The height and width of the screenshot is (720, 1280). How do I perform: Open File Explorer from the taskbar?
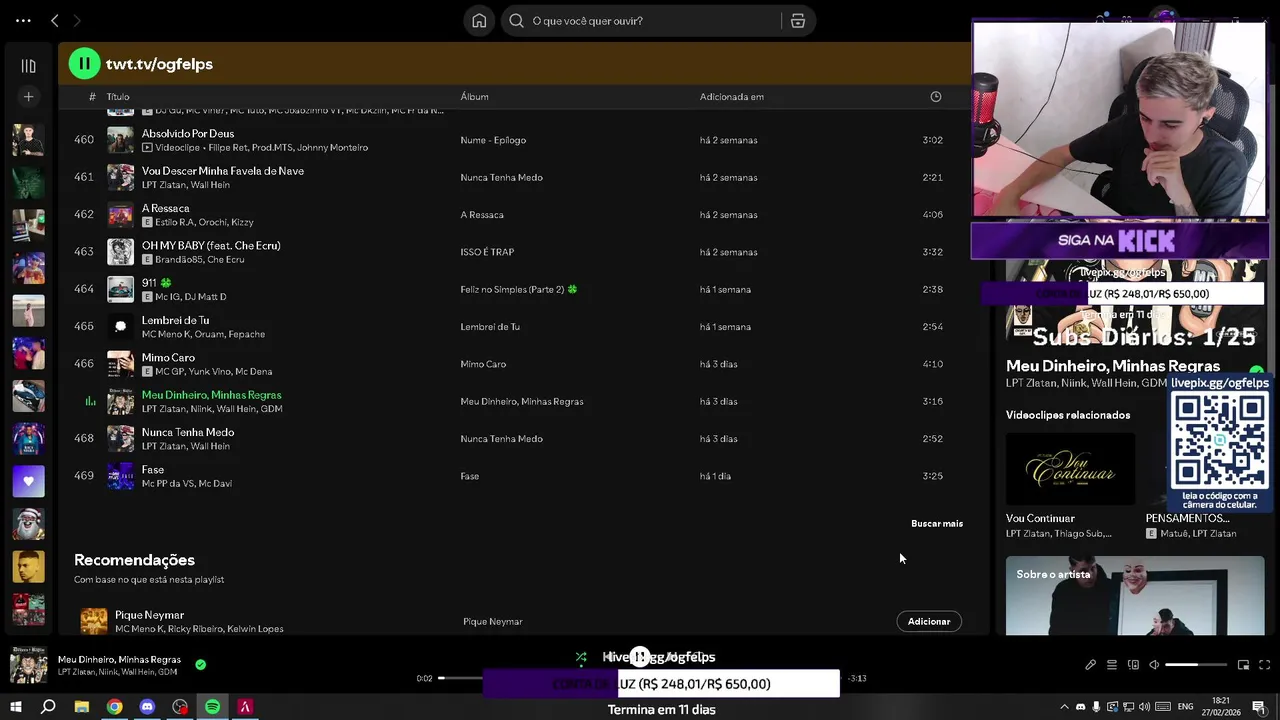click(x=82, y=707)
